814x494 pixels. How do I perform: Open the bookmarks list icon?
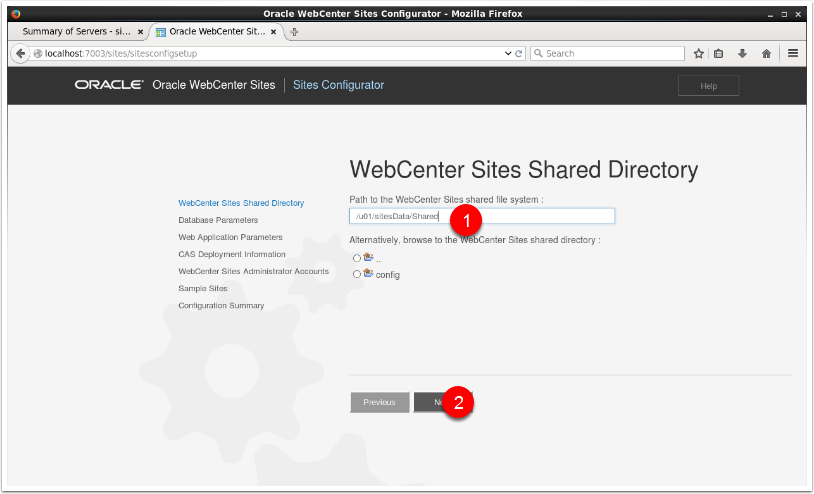click(720, 53)
